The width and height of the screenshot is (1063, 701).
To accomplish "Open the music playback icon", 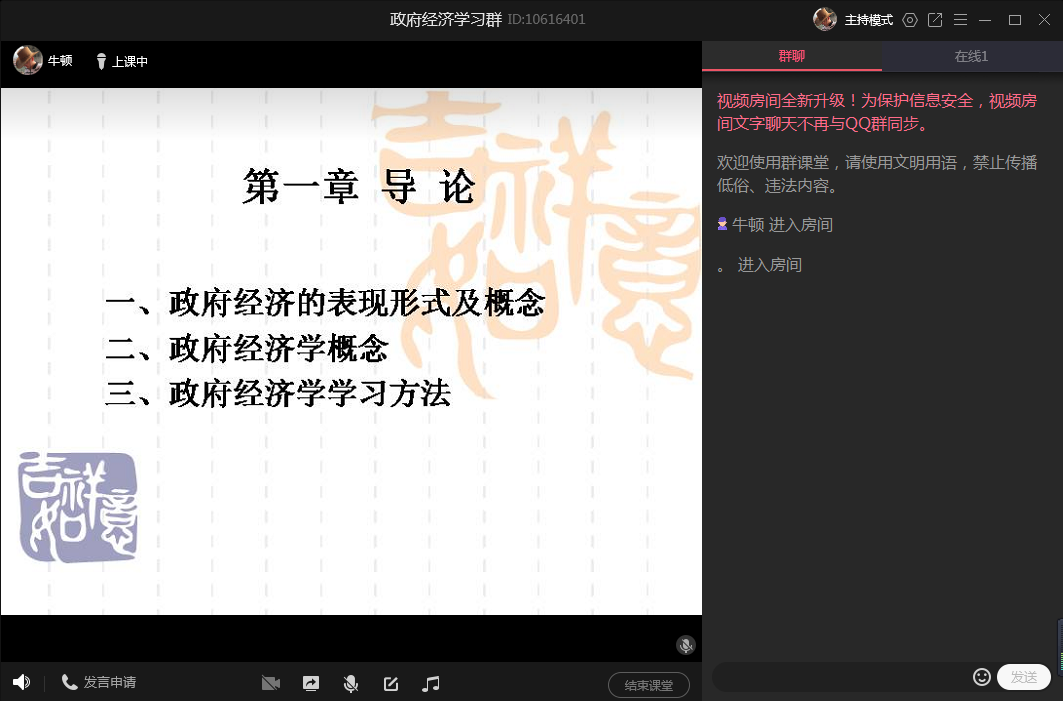I will point(431,684).
